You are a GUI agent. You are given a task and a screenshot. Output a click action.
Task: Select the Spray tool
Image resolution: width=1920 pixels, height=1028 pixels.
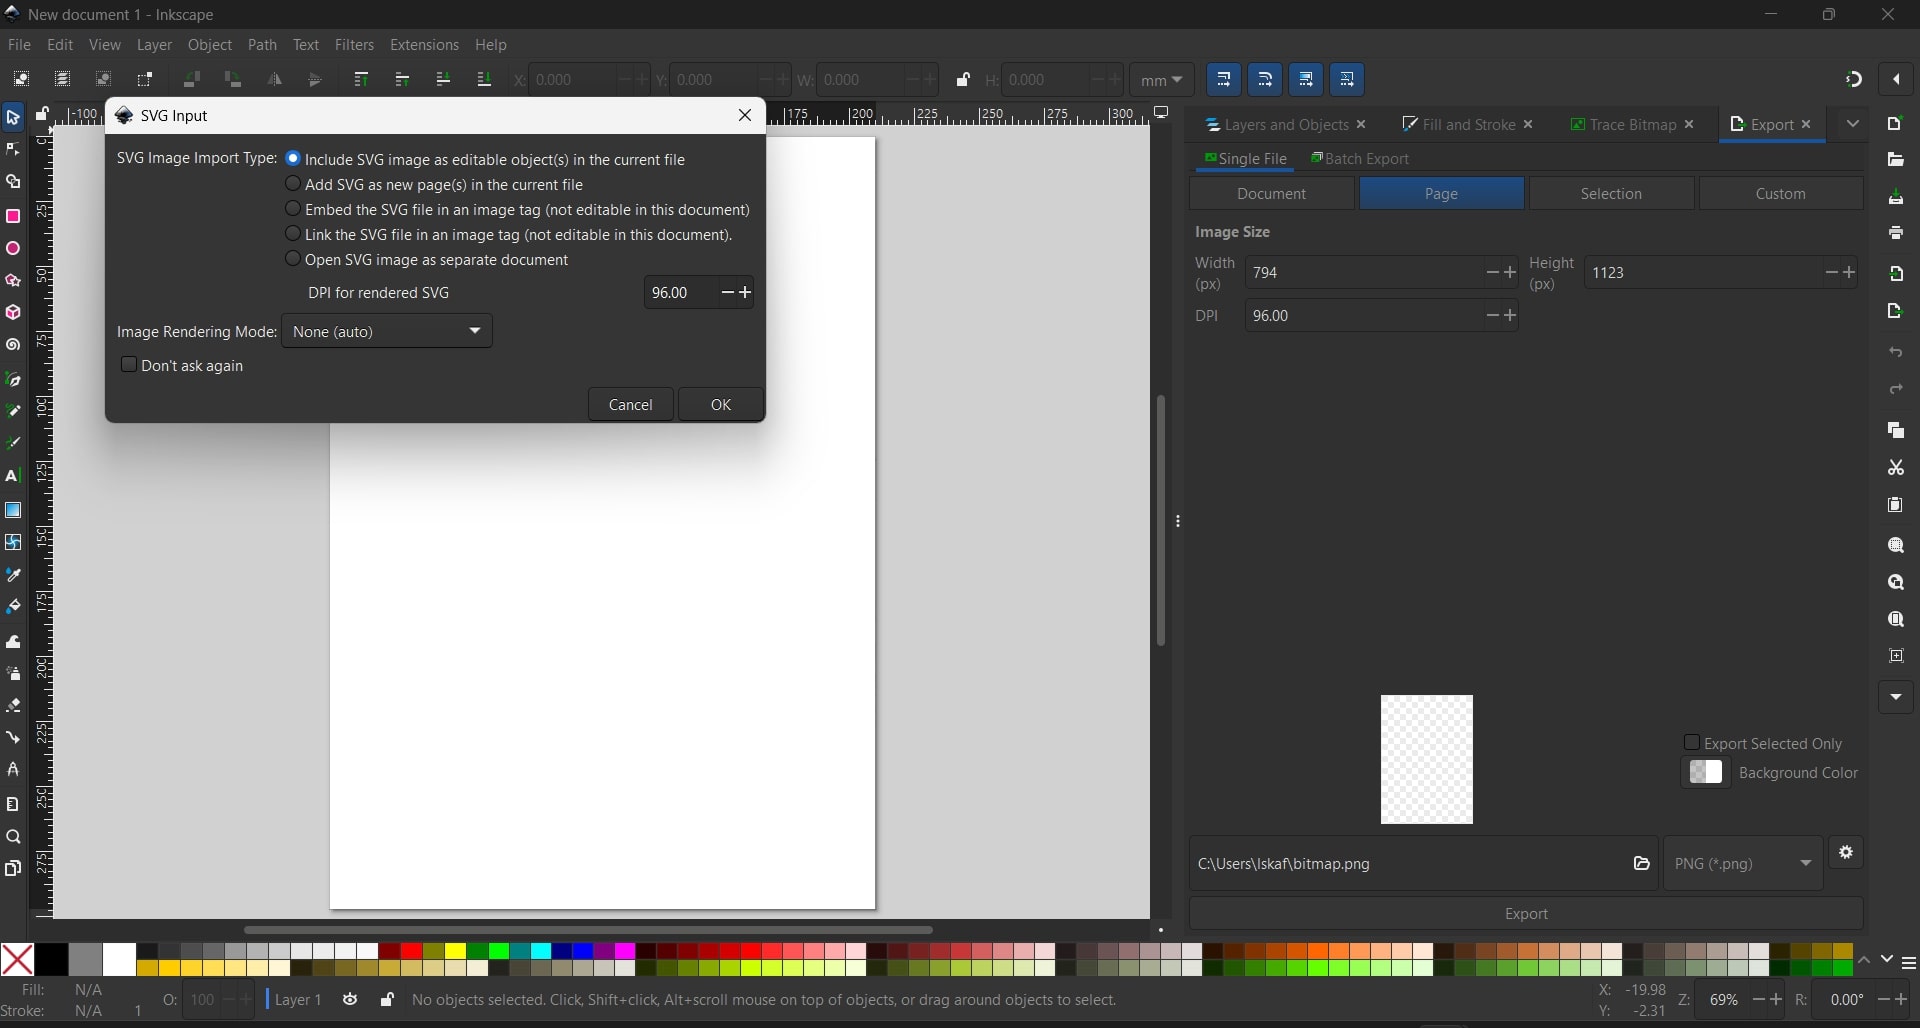[13, 673]
